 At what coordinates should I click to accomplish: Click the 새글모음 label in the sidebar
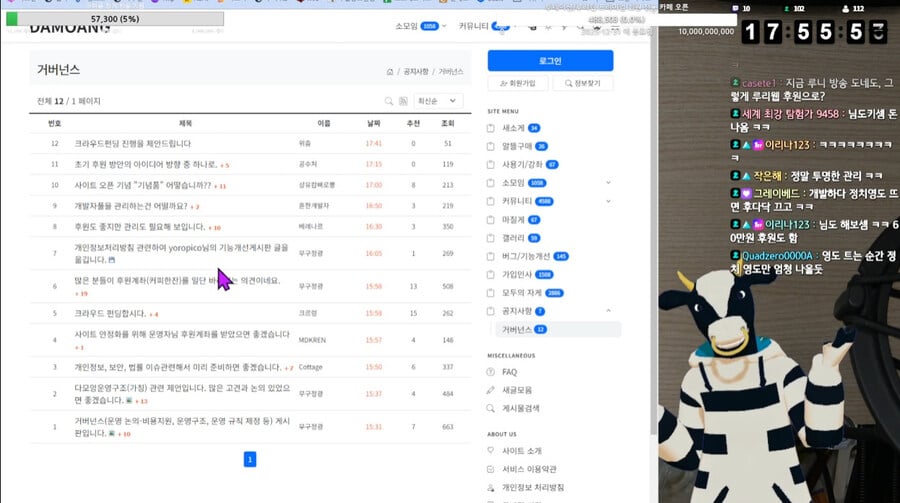click(517, 390)
